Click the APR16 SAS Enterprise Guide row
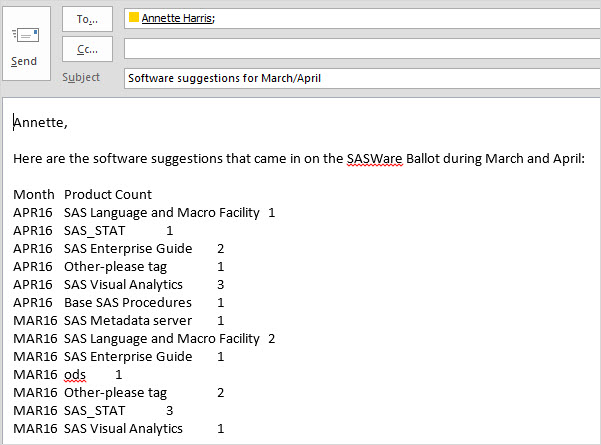This screenshot has height=445, width=601. point(120,248)
